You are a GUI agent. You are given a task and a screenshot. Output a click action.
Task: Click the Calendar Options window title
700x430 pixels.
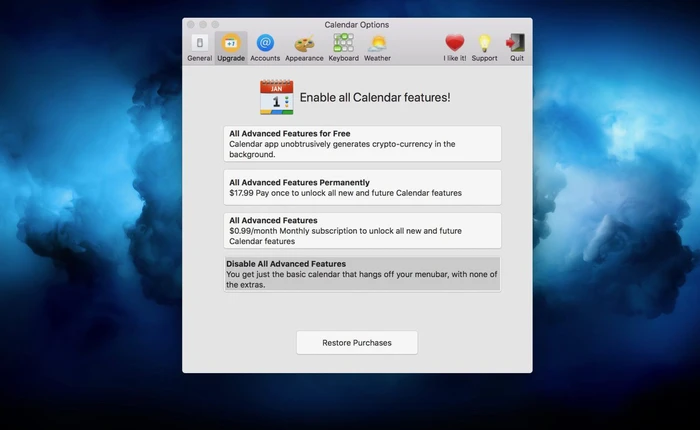357,25
